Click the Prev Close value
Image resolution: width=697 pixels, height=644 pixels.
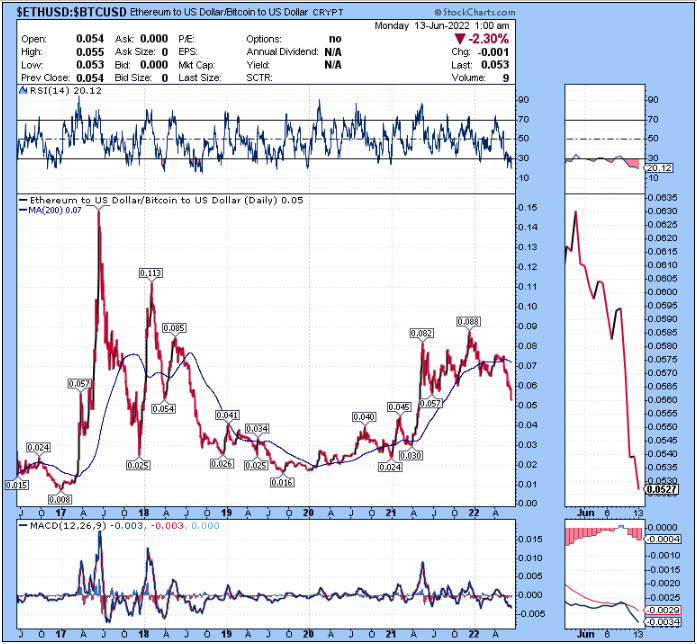tap(90, 78)
